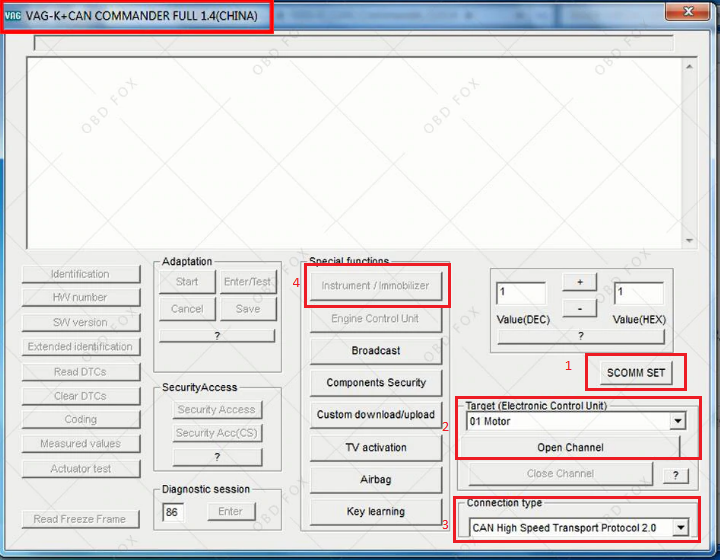Image resolution: width=720 pixels, height=560 pixels.
Task: Click the Value(DEC) input field
Action: tap(522, 293)
